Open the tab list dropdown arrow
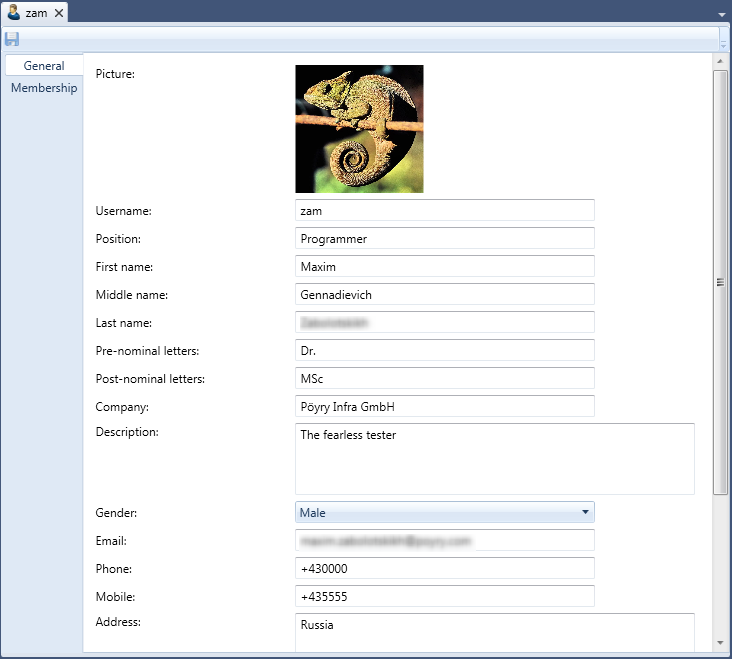 tap(722, 14)
